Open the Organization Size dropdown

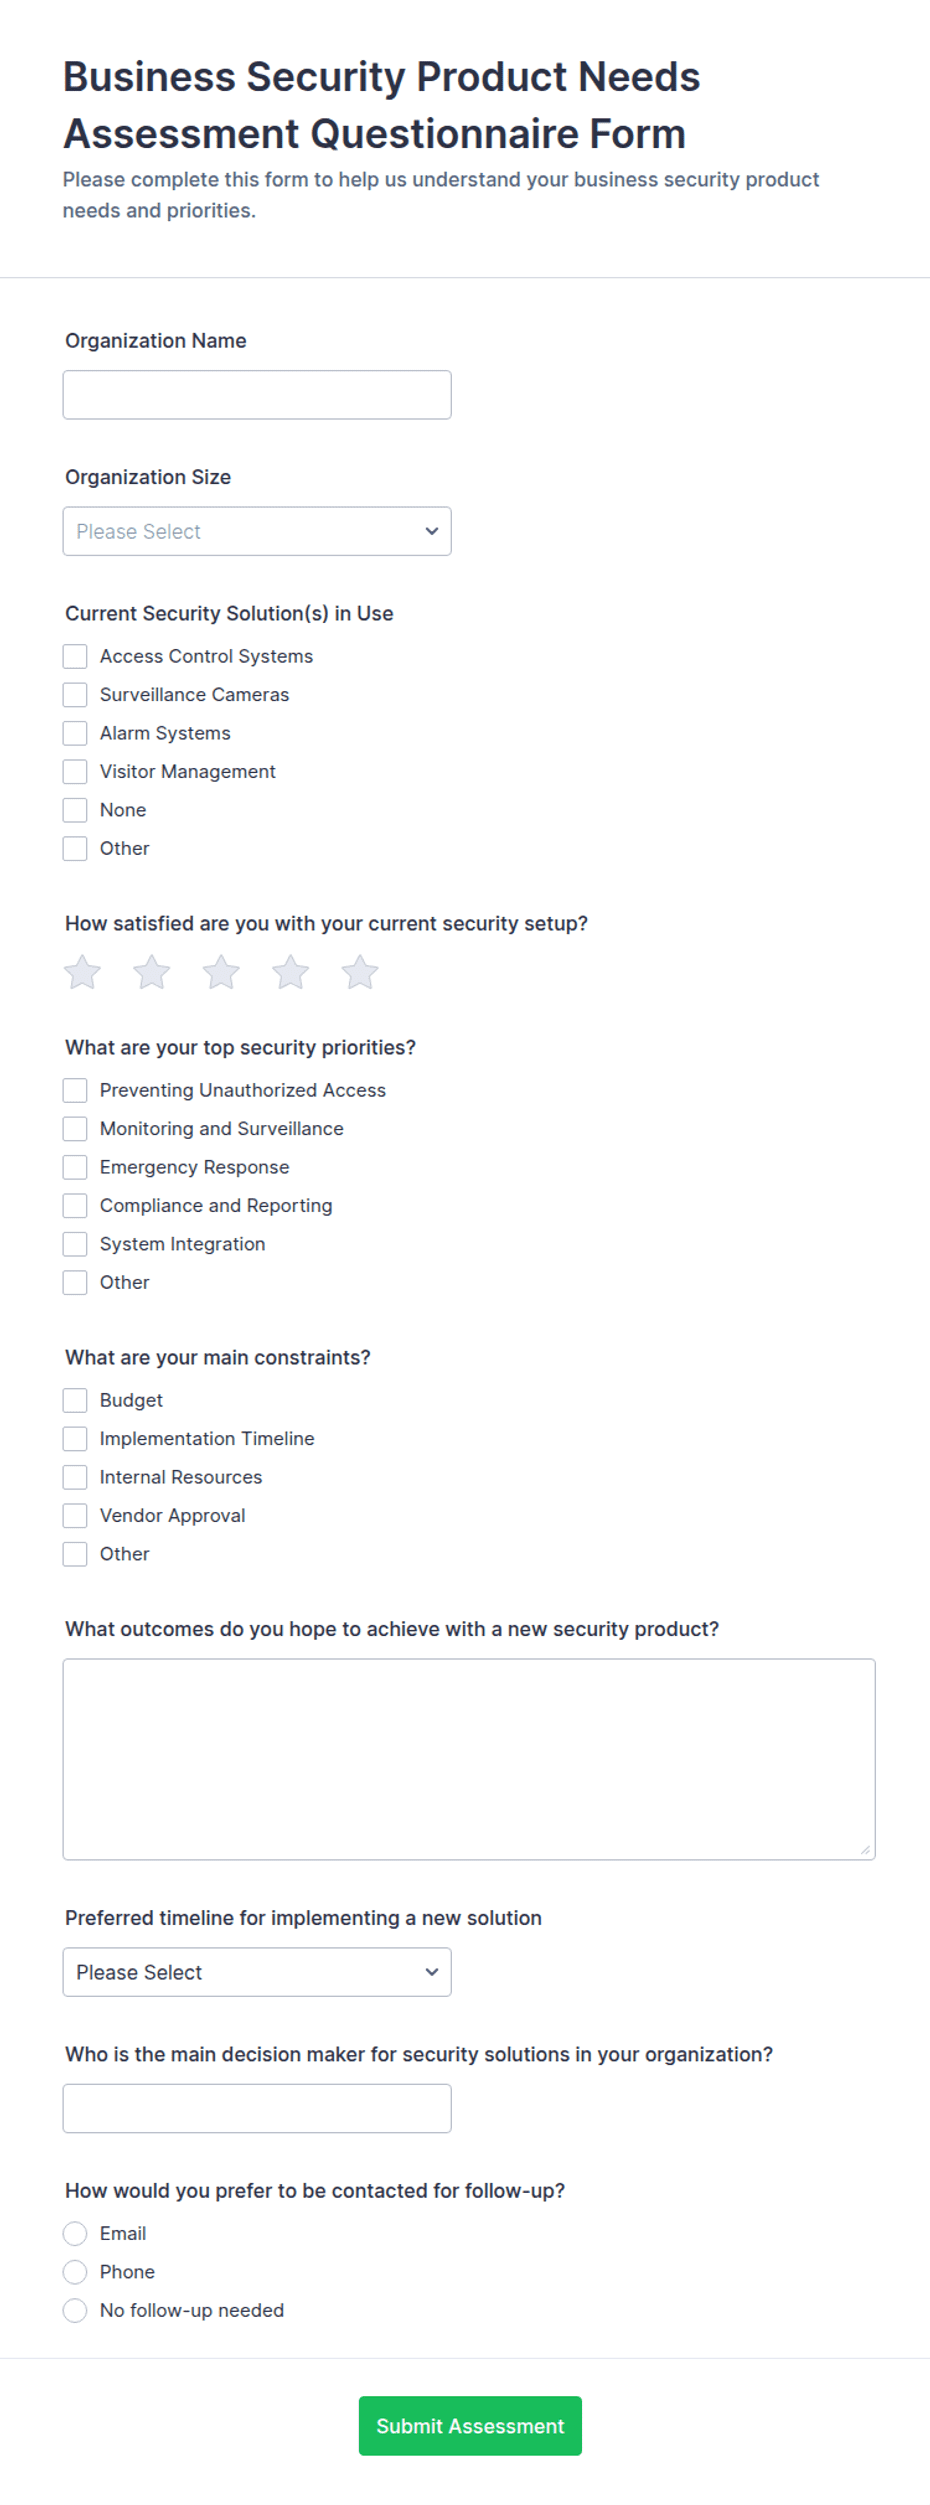point(257,531)
